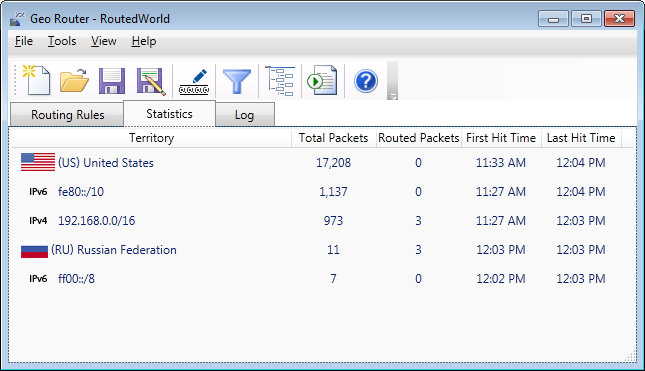This screenshot has width=645, height=371.
Task: Open the blue funnel filter tool
Action: pos(237,81)
